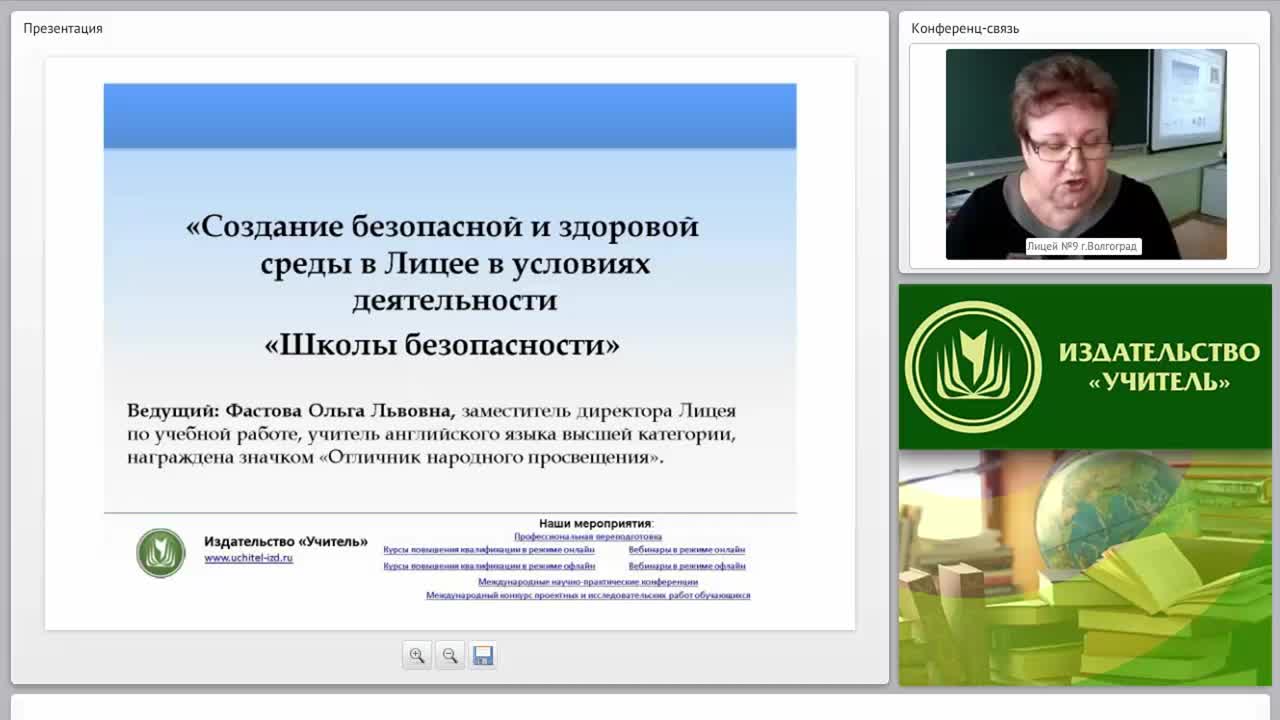
Task: Click the books and globe banner image
Action: 1085,568
